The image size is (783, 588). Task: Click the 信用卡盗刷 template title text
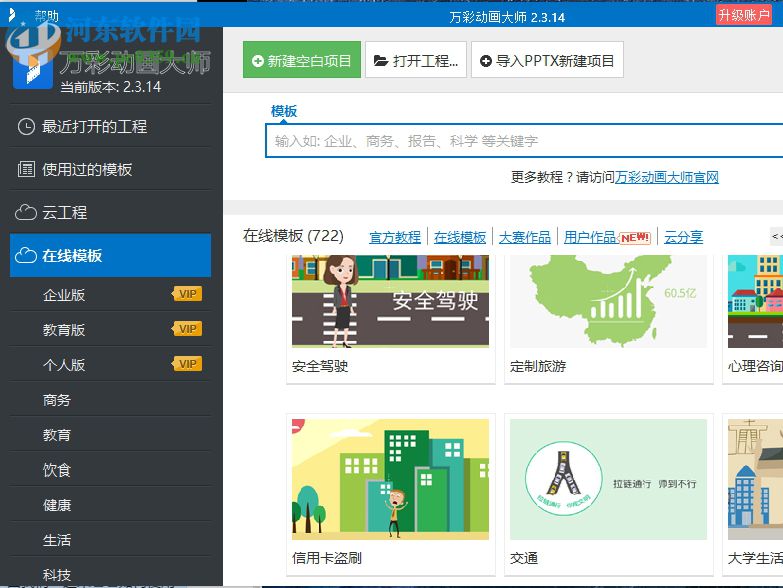[x=327, y=558]
